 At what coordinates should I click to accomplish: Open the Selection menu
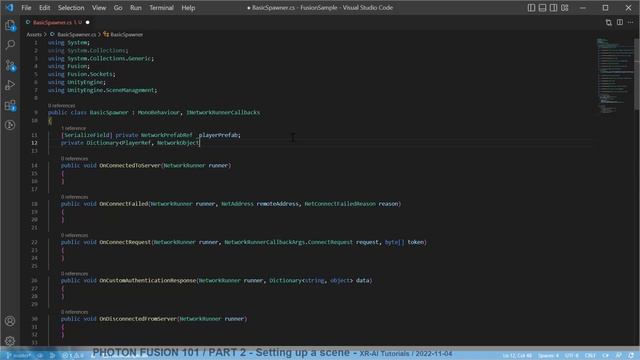[71, 8]
